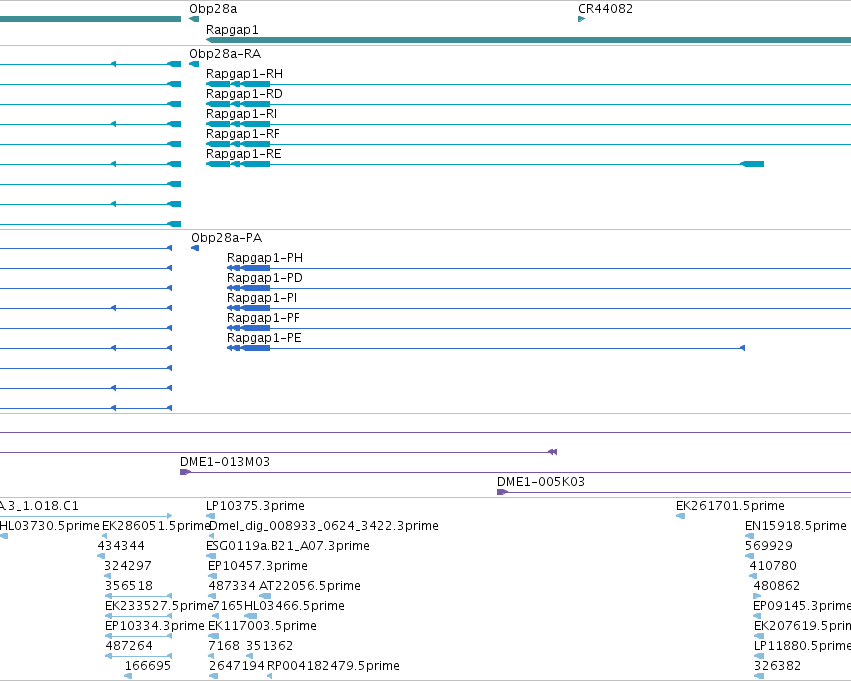Select AT22056.5prime EST label
This screenshot has width=851, height=681.
pyautogui.click(x=310, y=586)
